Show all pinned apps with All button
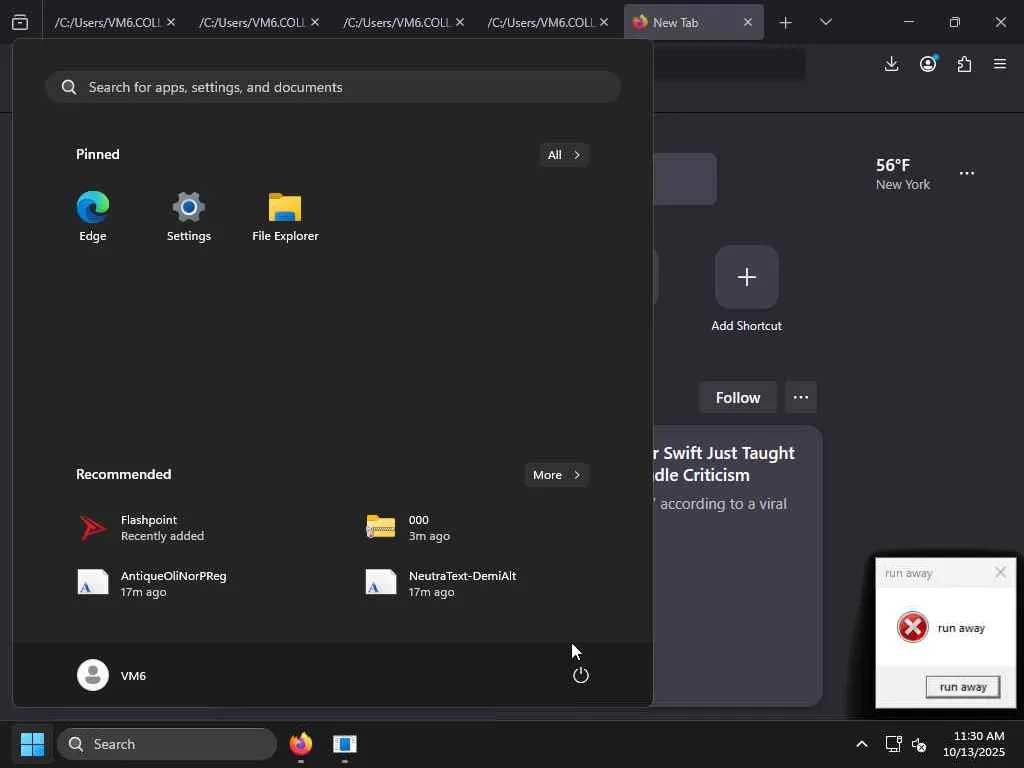Viewport: 1024px width, 768px height. tap(564, 155)
